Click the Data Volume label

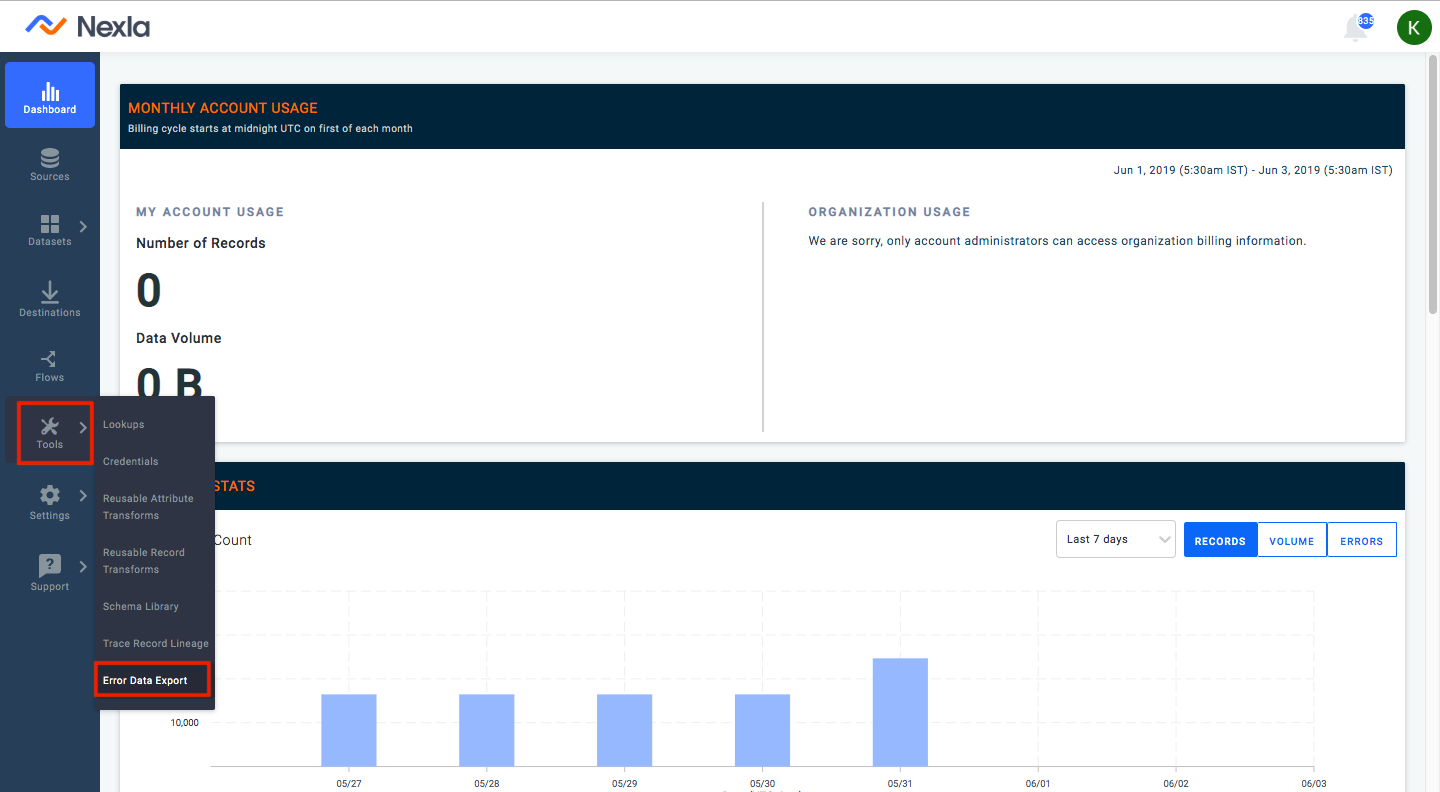point(179,338)
